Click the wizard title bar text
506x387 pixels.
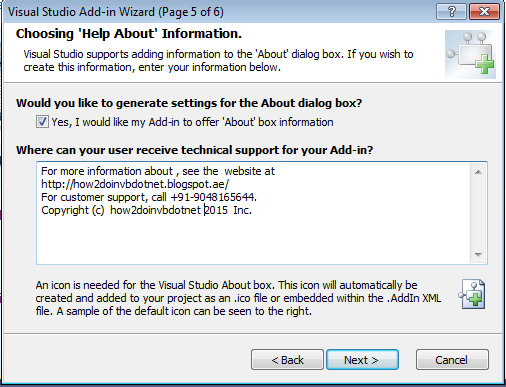[116, 12]
